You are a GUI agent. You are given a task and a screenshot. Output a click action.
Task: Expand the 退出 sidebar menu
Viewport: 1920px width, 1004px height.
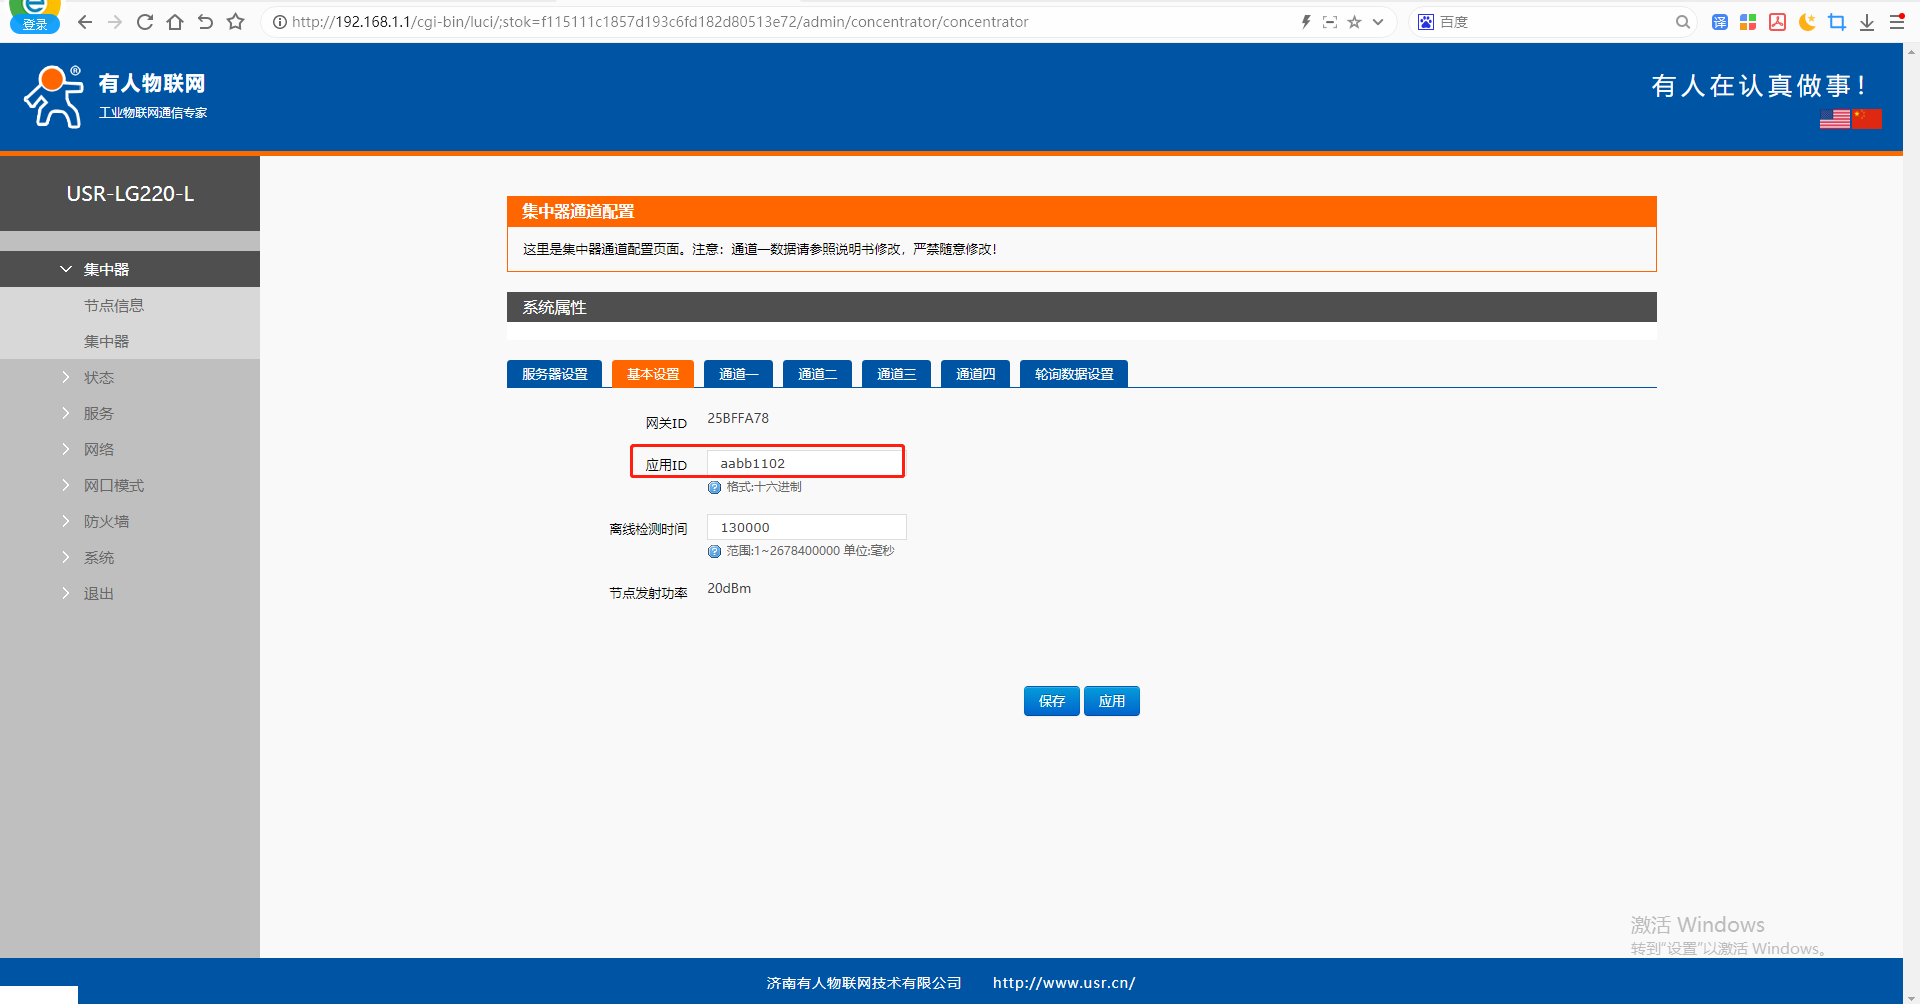click(x=130, y=593)
